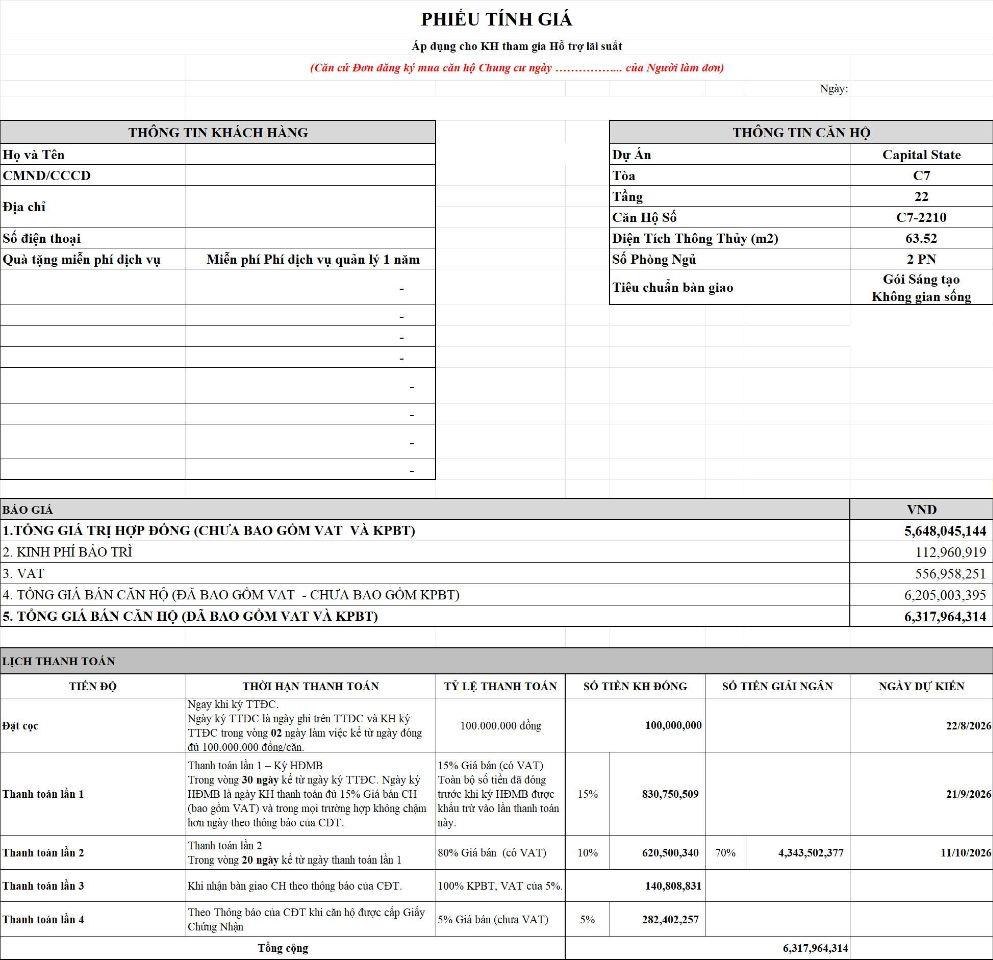Select the '80% Giá bán (có VAT)' cell
This screenshot has height=960, width=993.
tap(500, 852)
